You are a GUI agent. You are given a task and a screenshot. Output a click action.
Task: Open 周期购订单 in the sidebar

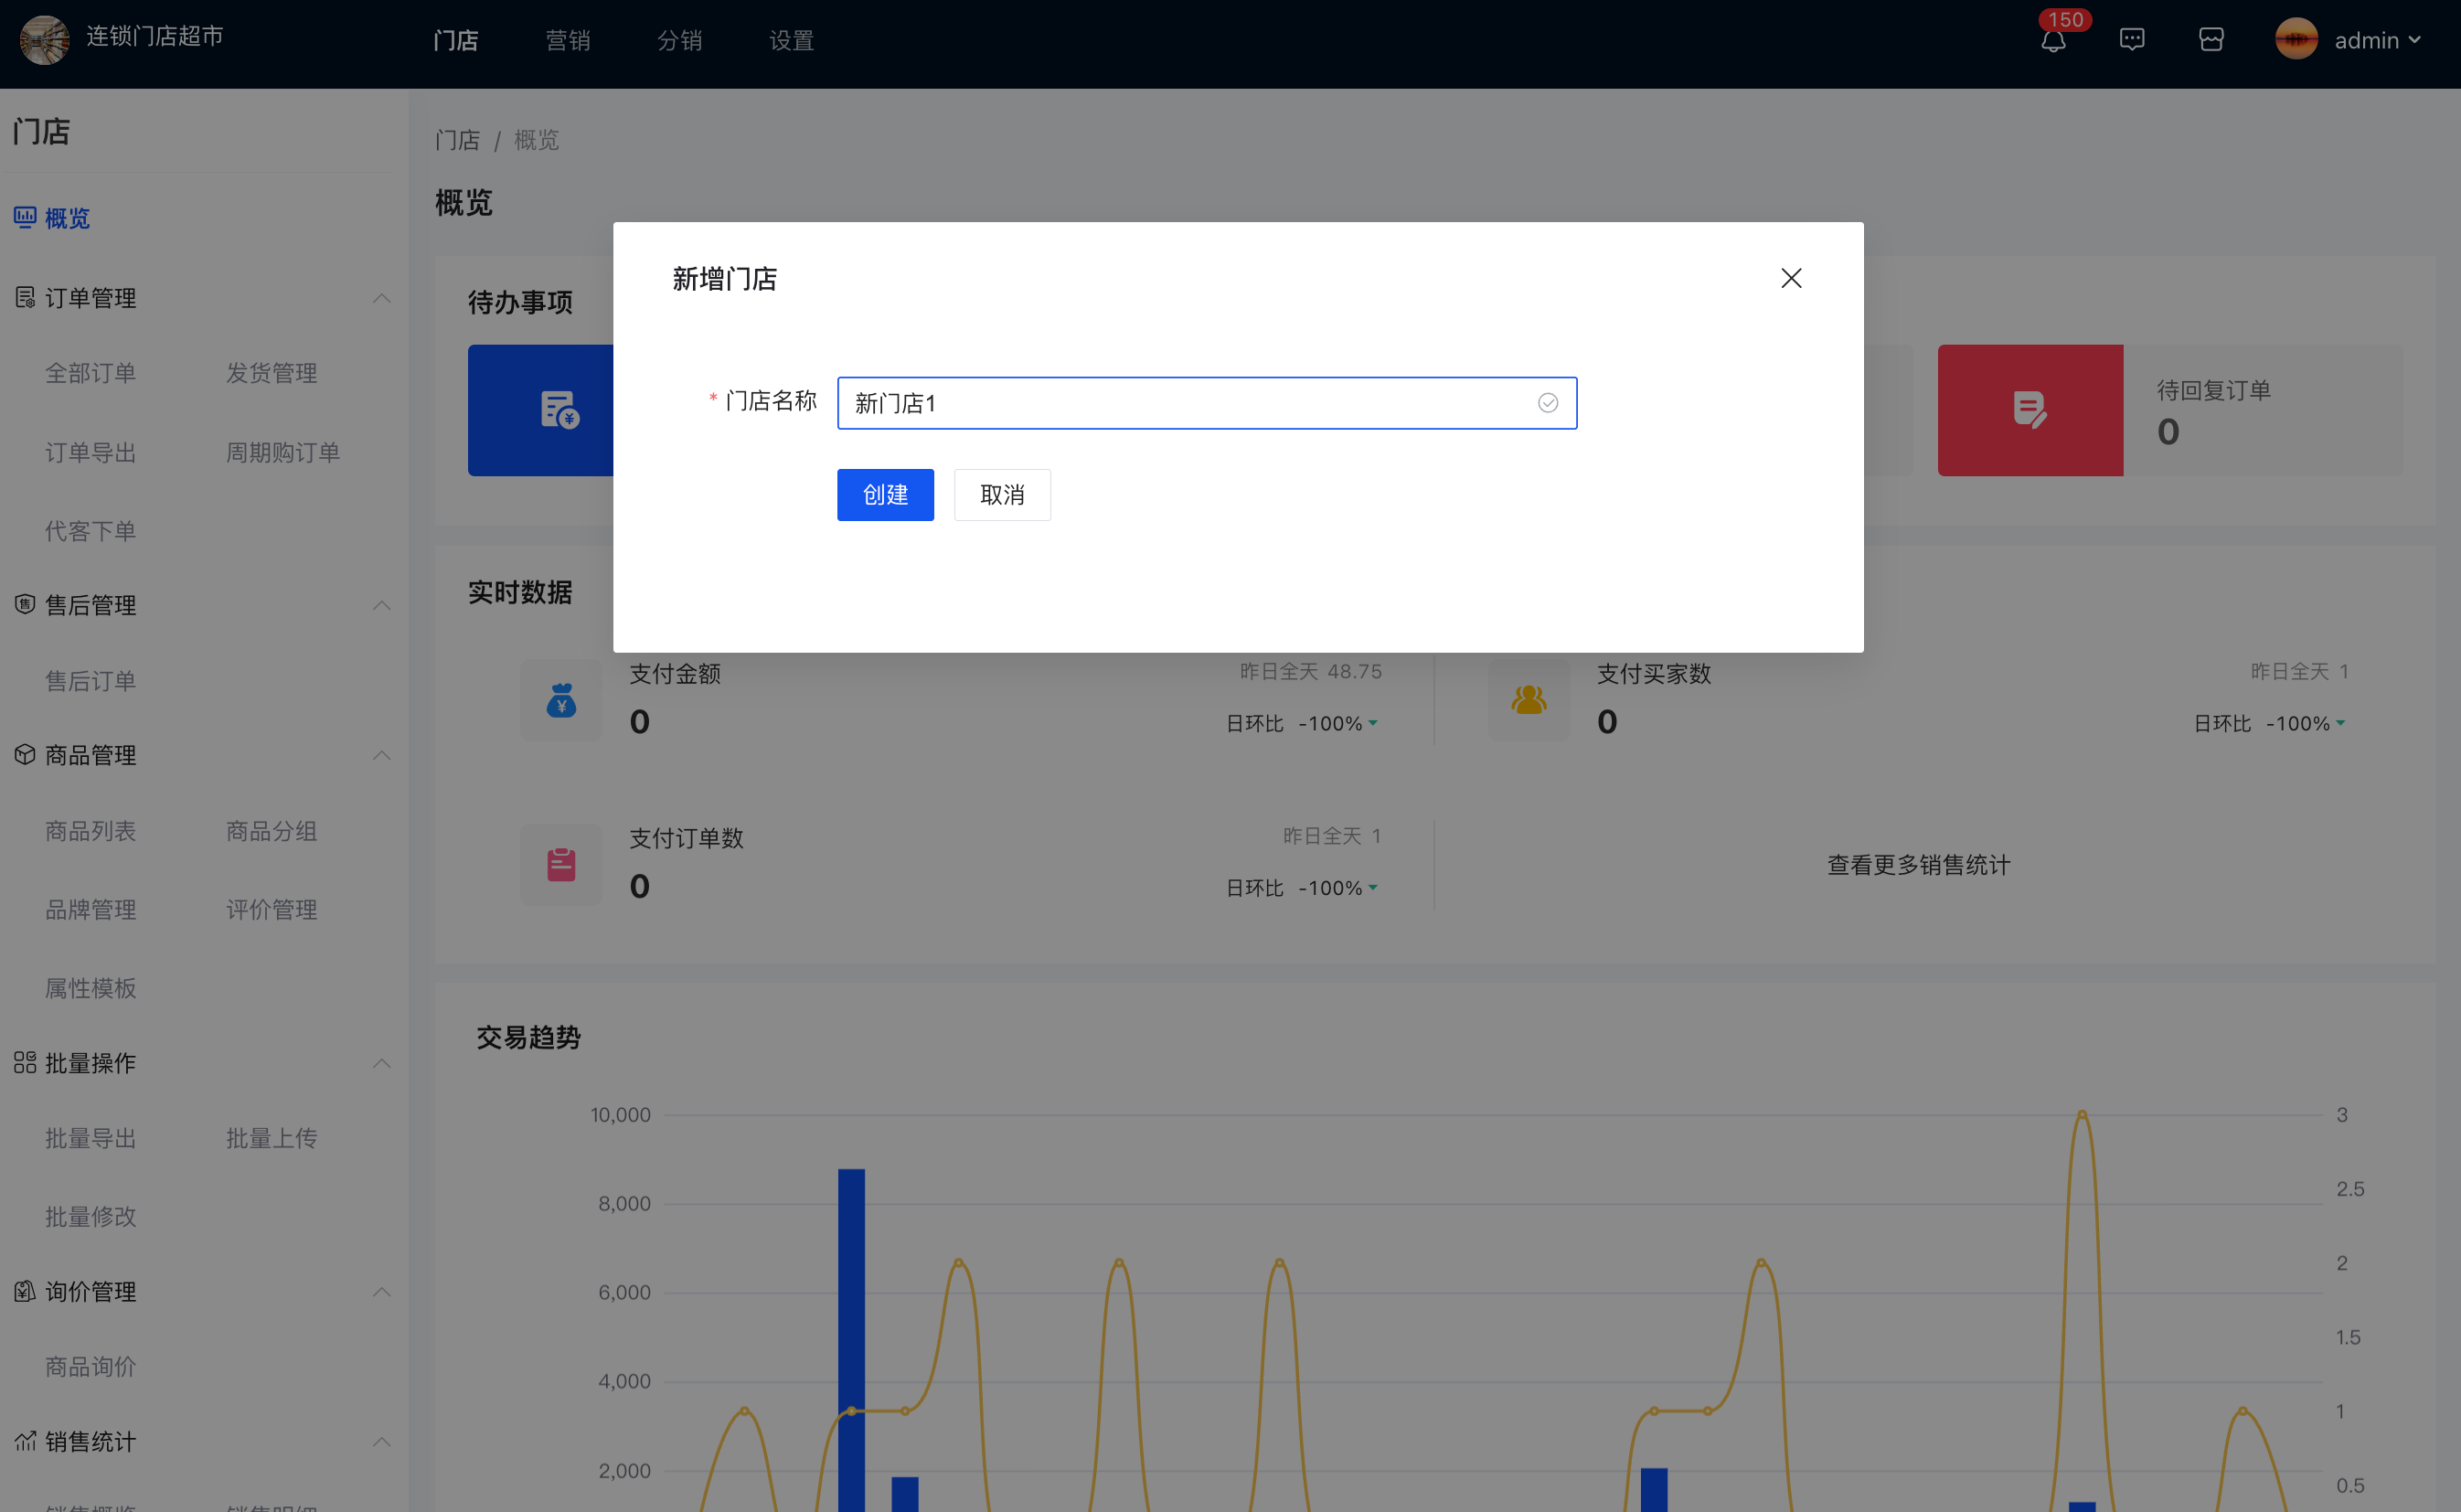point(283,452)
